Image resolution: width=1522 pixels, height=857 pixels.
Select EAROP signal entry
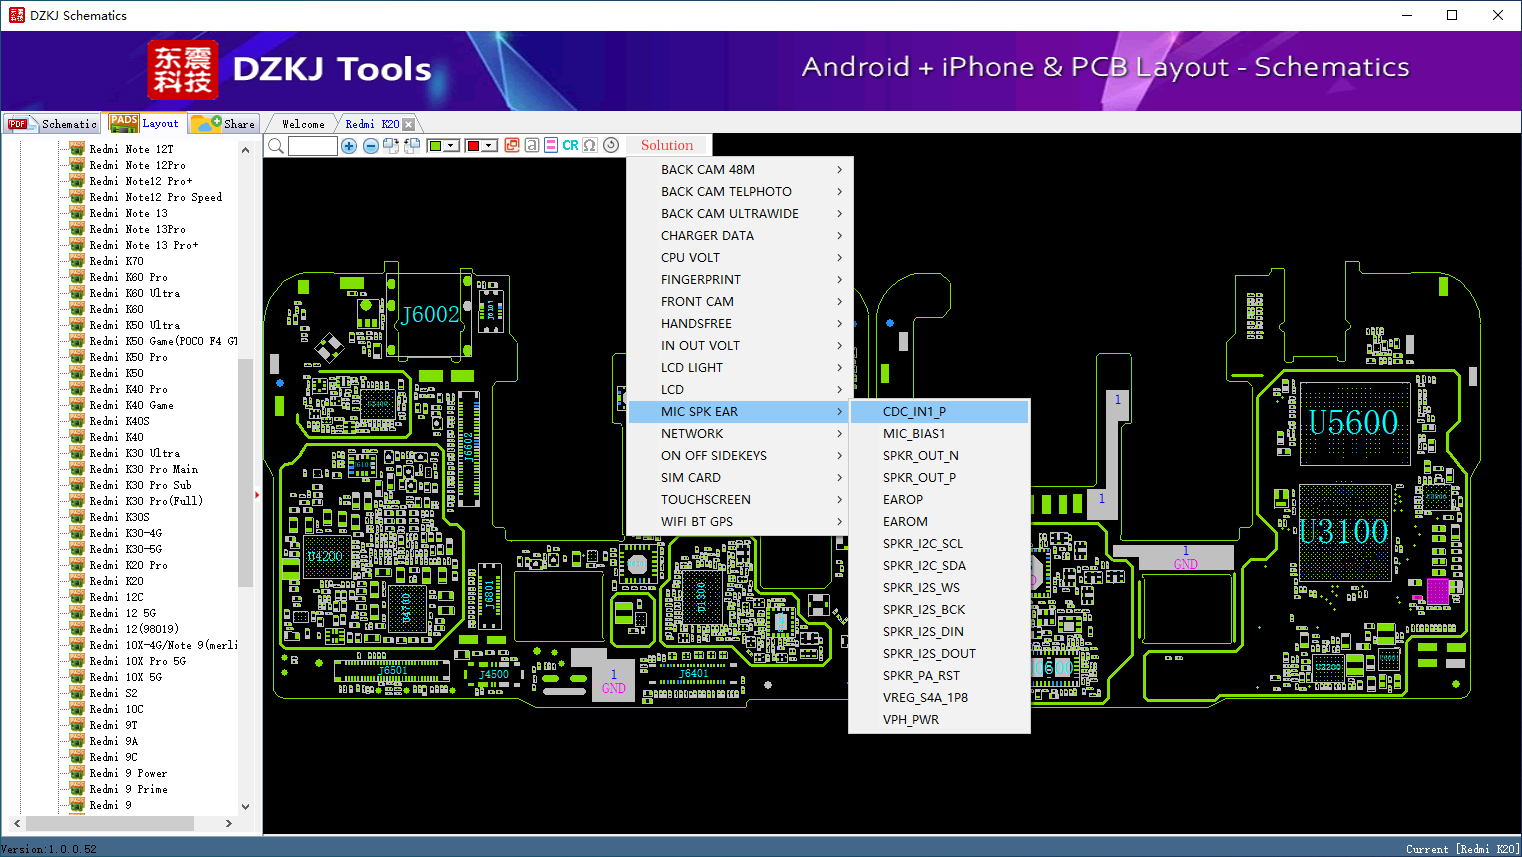coord(939,500)
